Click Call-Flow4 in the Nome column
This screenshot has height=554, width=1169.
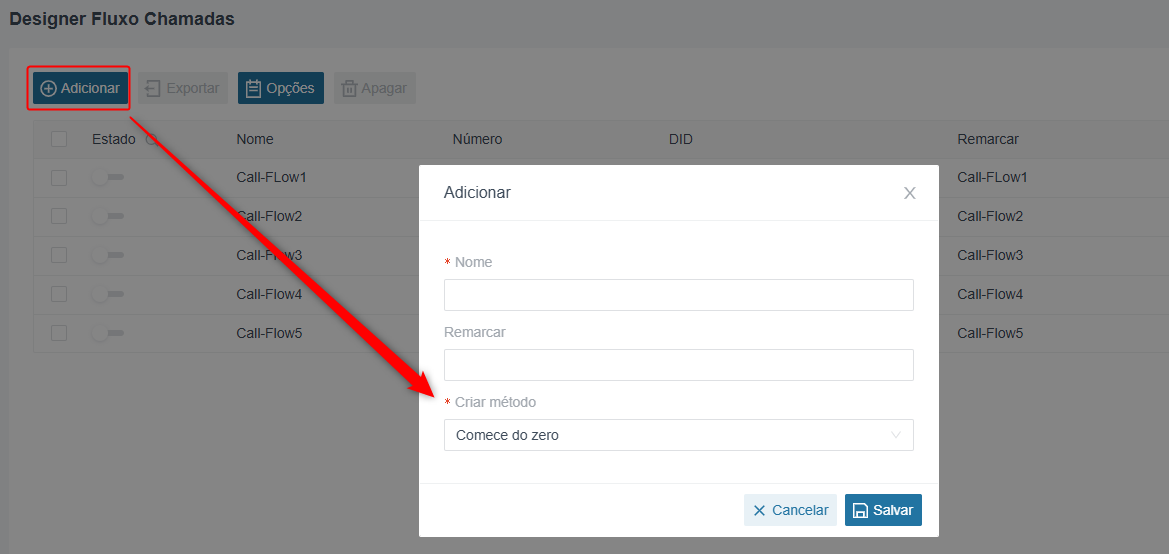click(269, 294)
